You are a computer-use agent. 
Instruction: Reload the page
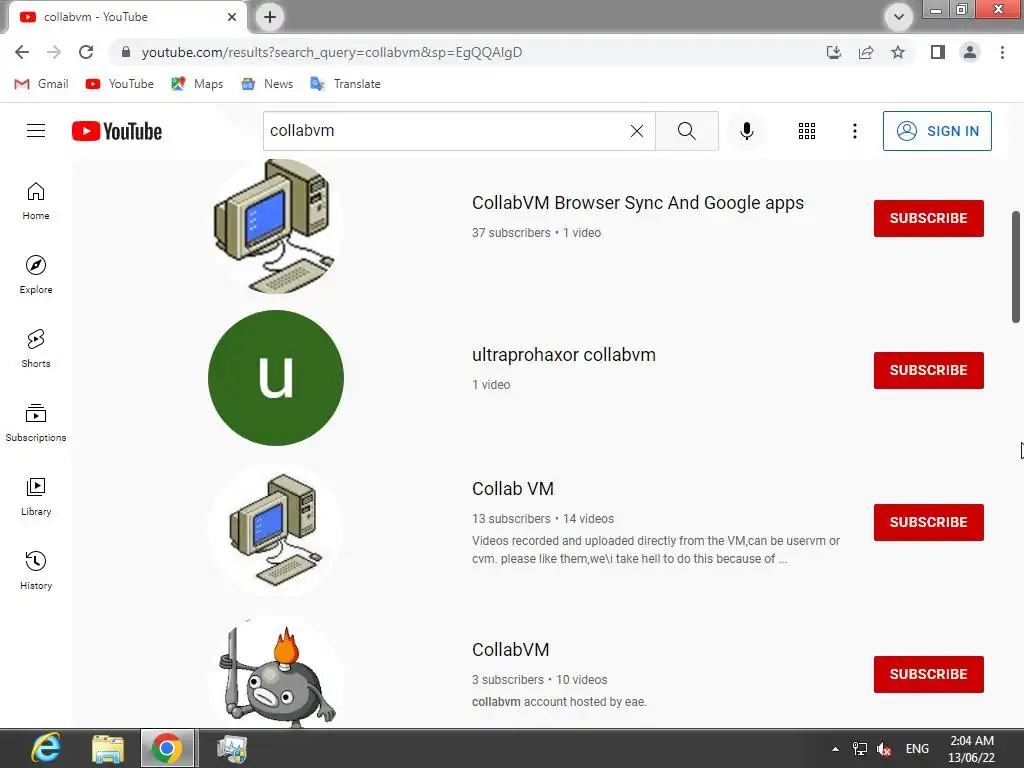(x=86, y=52)
